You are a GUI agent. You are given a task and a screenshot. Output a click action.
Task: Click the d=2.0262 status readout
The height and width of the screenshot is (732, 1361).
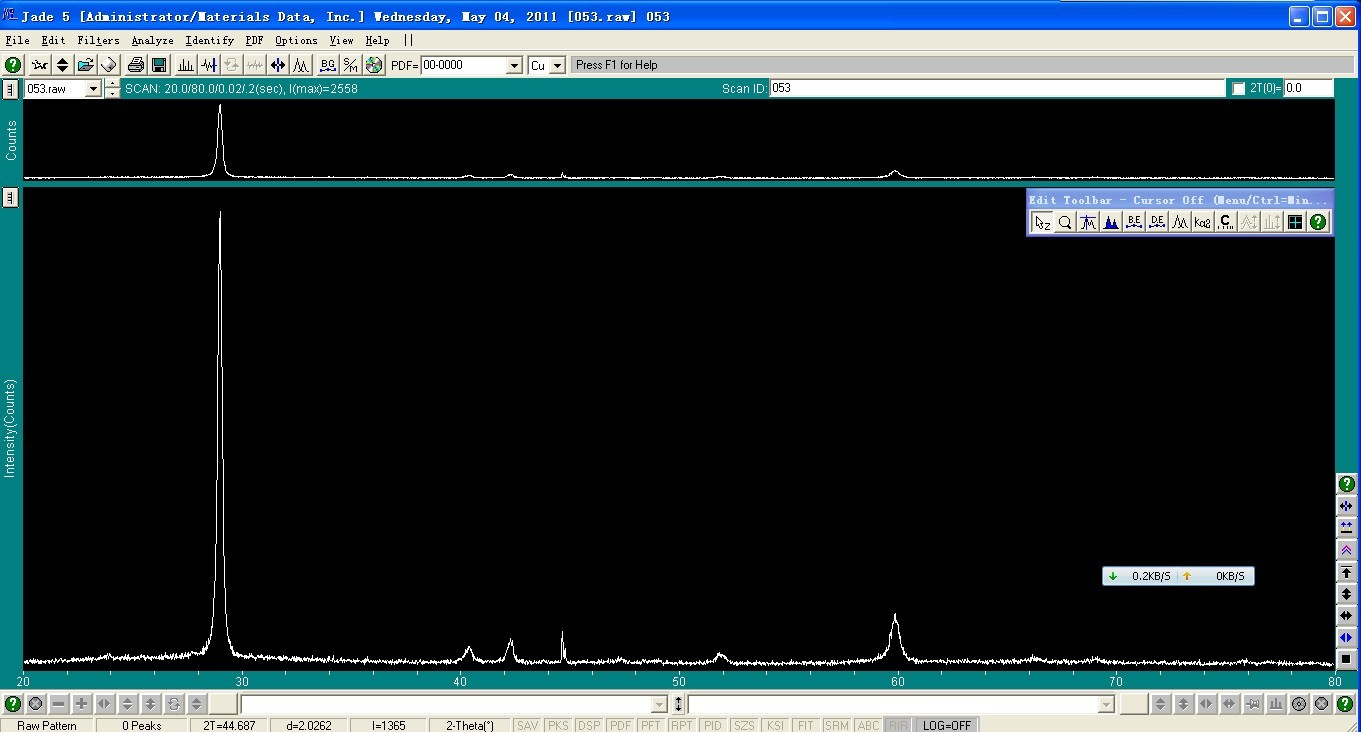tap(309, 725)
